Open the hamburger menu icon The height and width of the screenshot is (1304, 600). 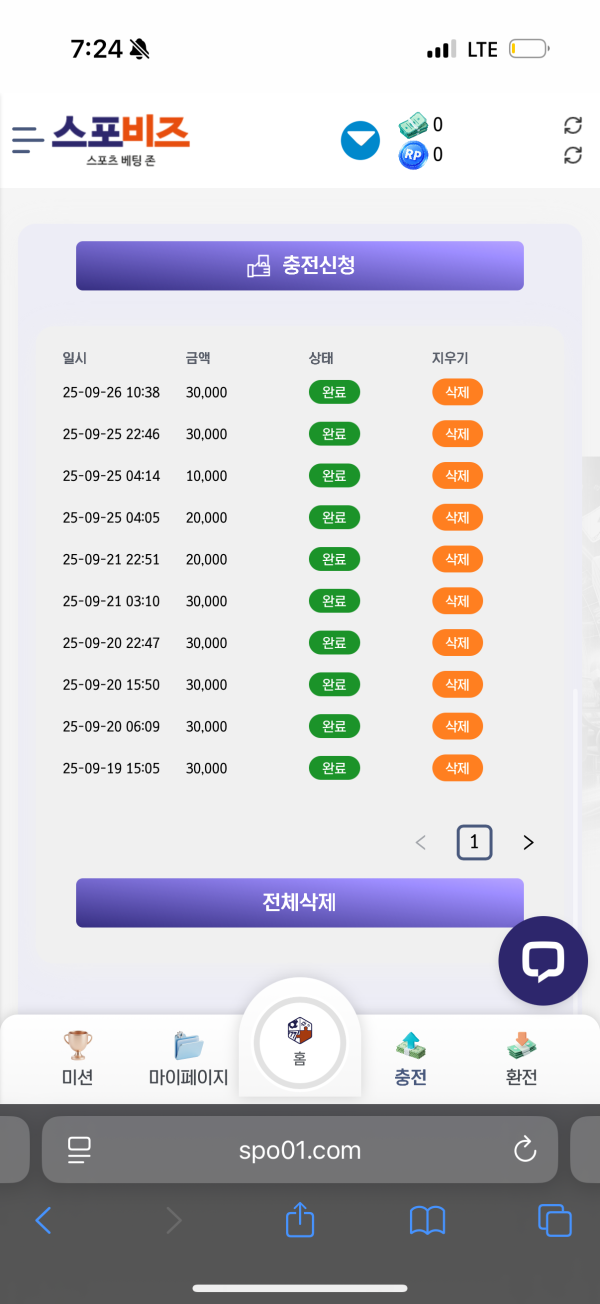pos(27,140)
